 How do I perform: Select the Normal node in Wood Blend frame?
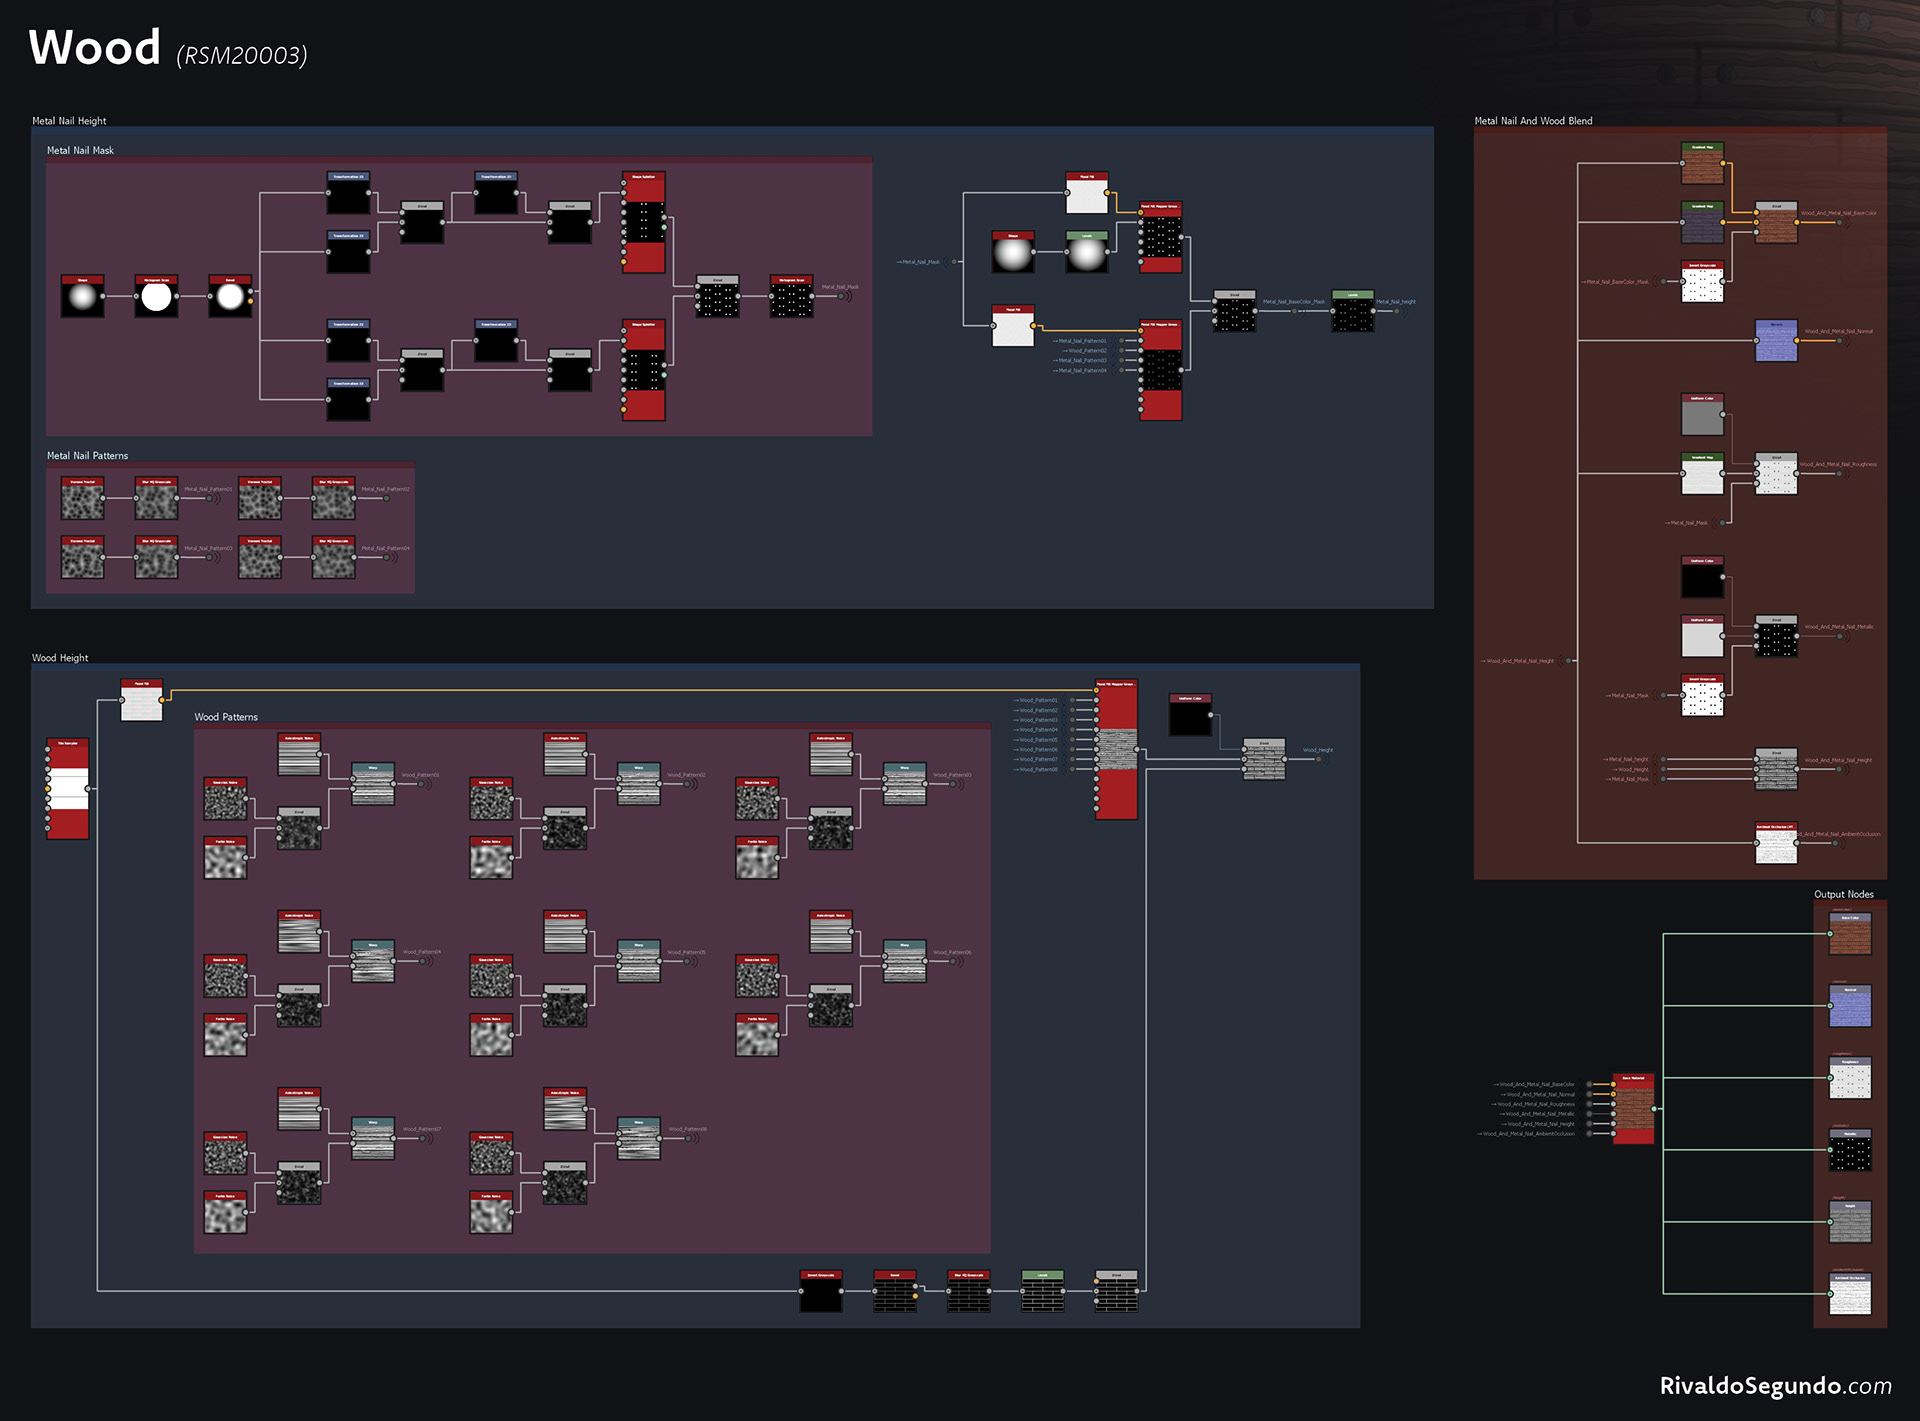(1776, 341)
